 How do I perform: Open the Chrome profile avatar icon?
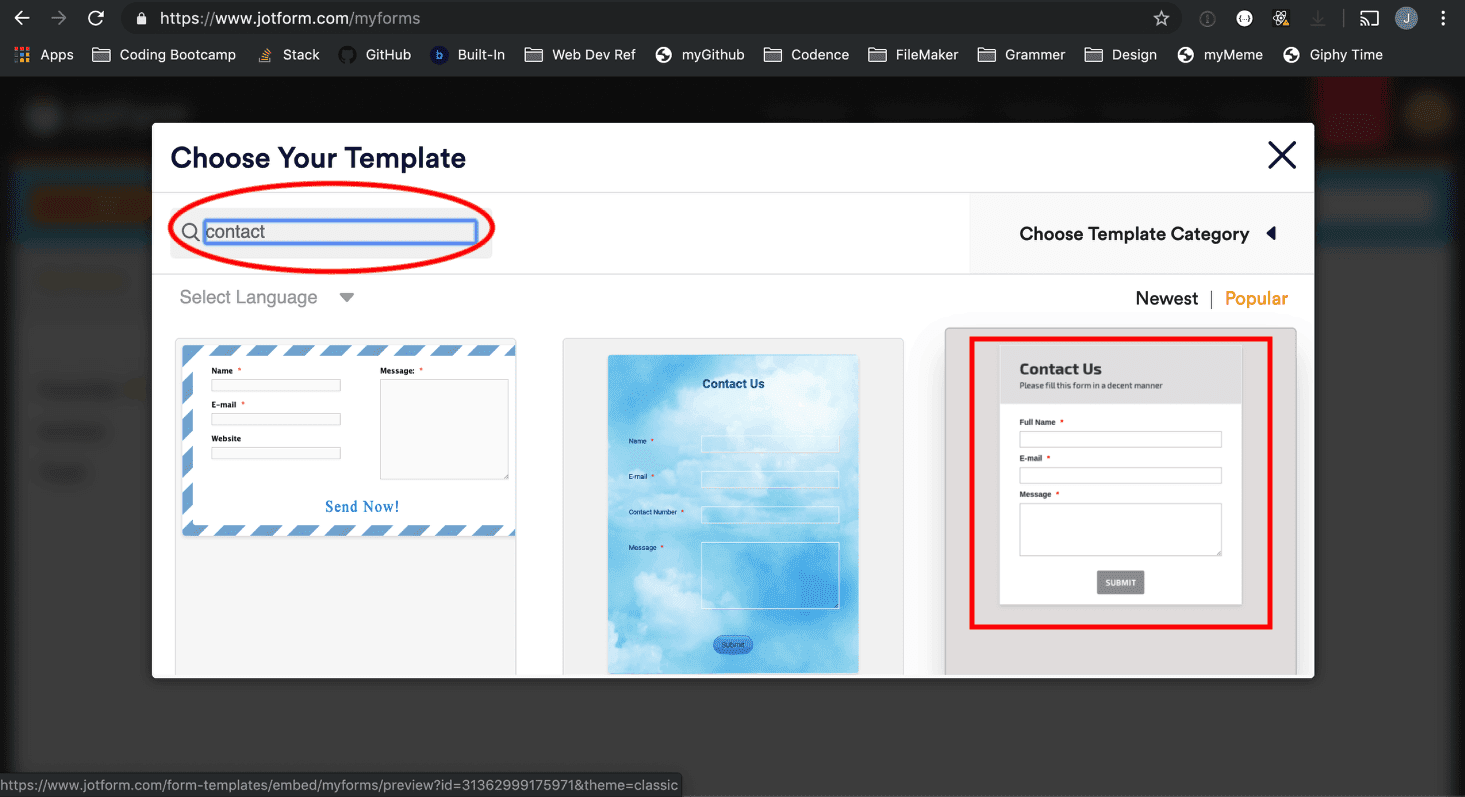[x=1406, y=18]
